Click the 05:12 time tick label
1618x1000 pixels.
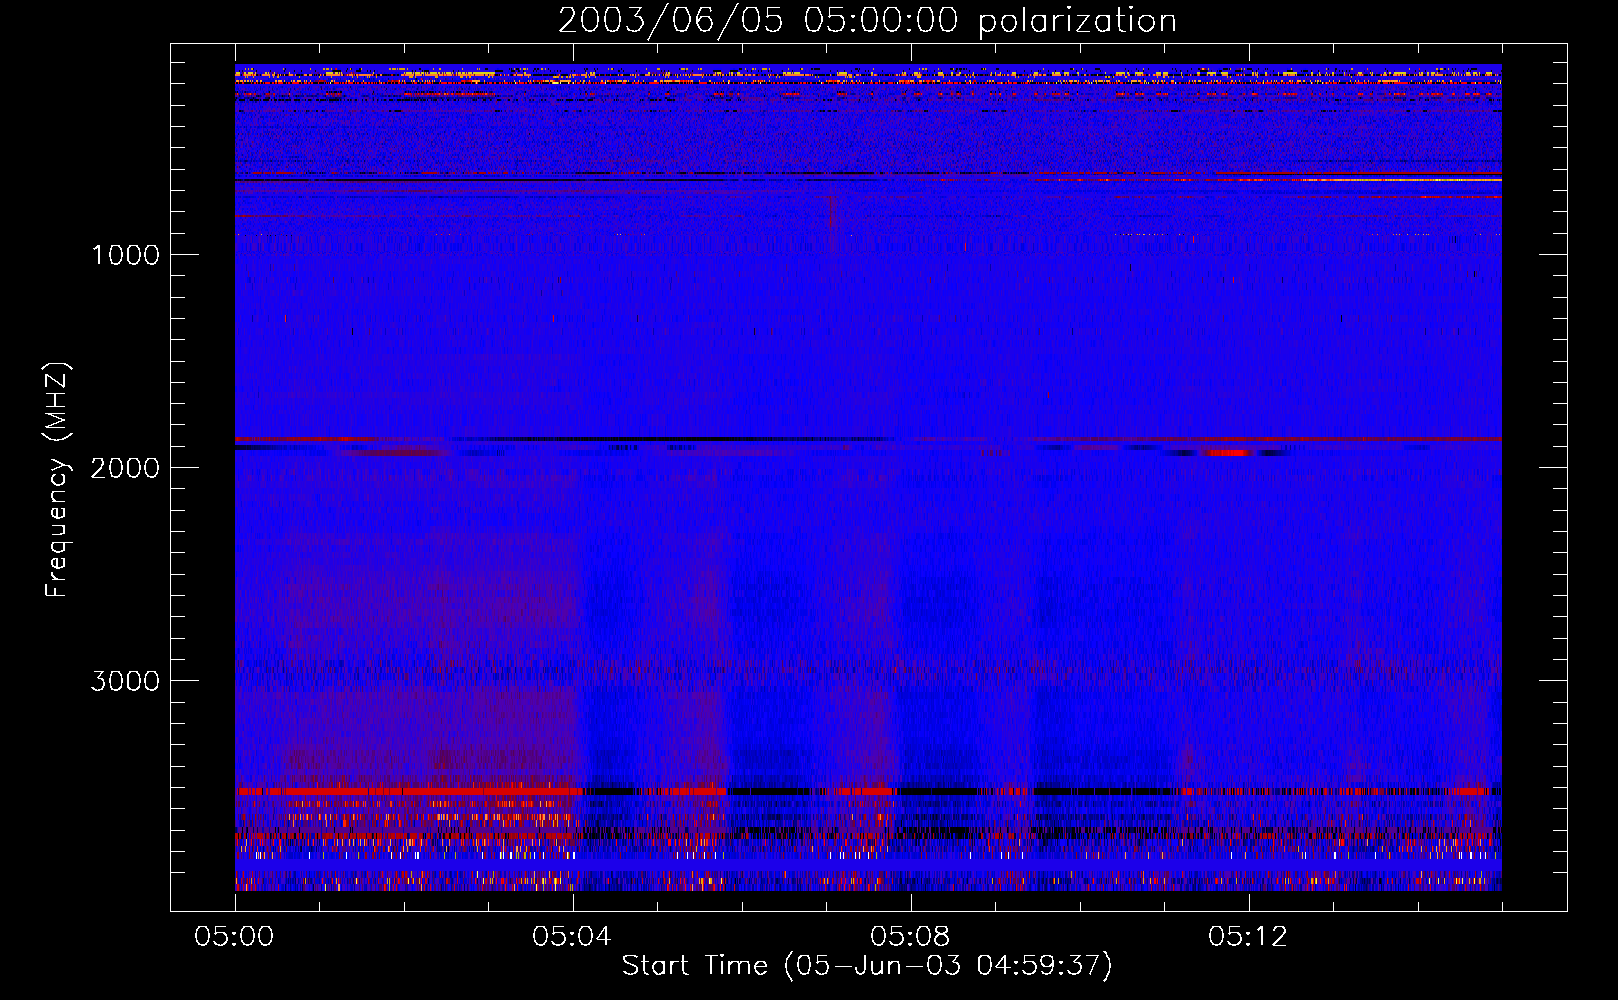(x=1248, y=937)
